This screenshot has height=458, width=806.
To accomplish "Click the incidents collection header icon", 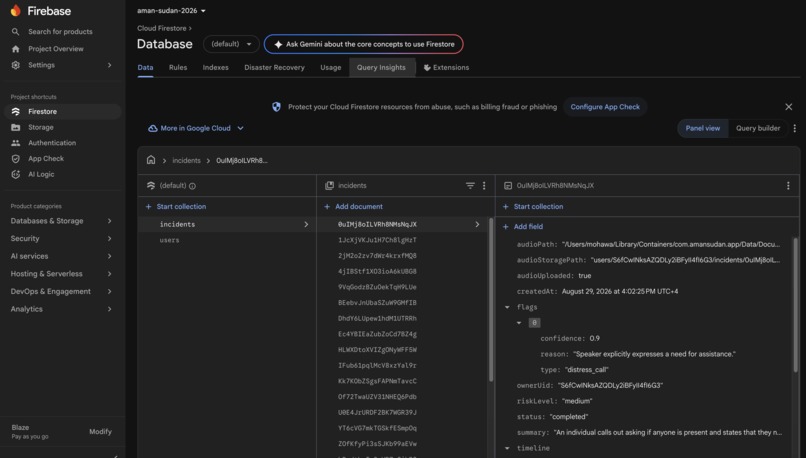I will (x=329, y=186).
